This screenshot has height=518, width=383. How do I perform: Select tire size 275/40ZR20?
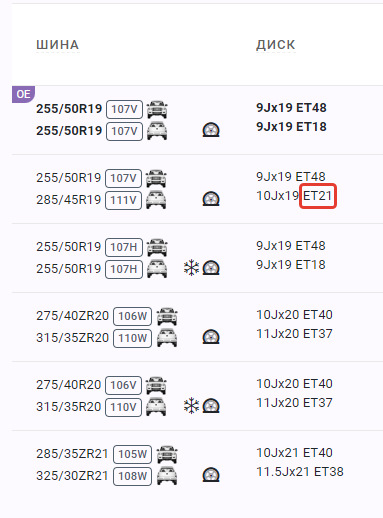pyautogui.click(x=72, y=316)
